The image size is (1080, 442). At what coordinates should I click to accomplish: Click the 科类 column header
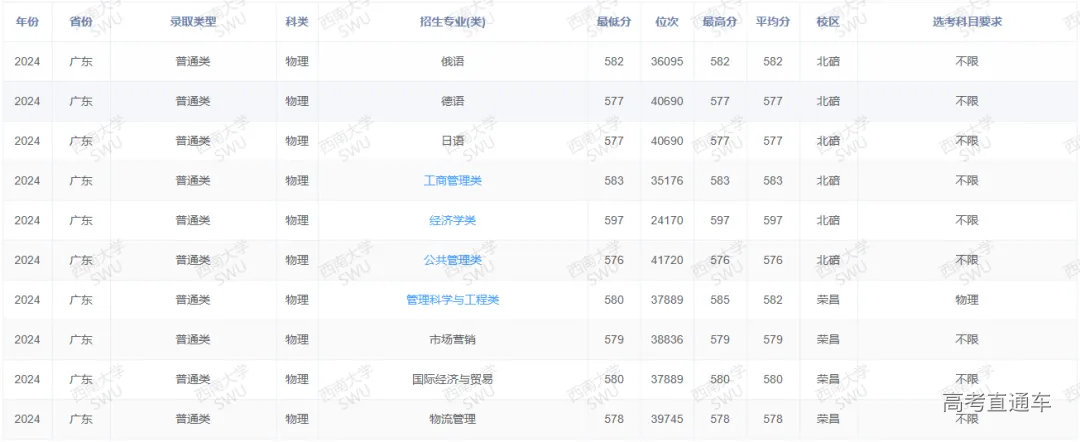pyautogui.click(x=296, y=22)
